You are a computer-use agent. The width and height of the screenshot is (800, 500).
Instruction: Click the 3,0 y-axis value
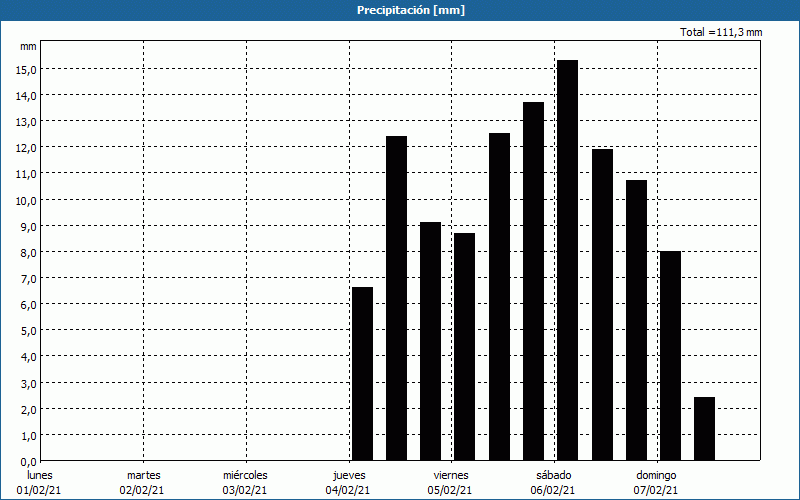28,383
